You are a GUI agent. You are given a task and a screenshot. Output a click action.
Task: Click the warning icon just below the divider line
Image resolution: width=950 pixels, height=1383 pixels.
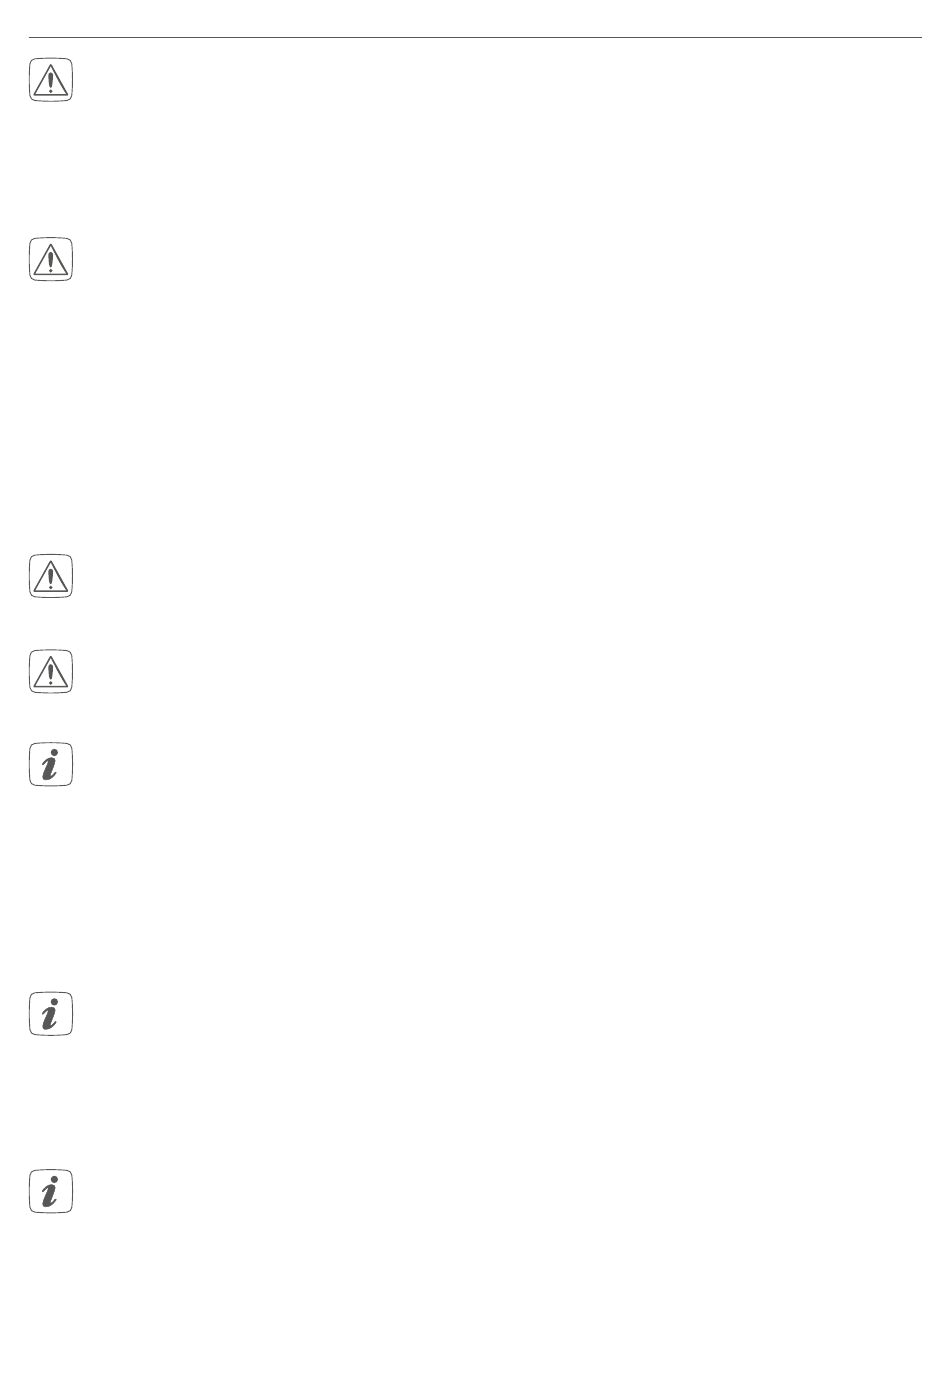50,80
